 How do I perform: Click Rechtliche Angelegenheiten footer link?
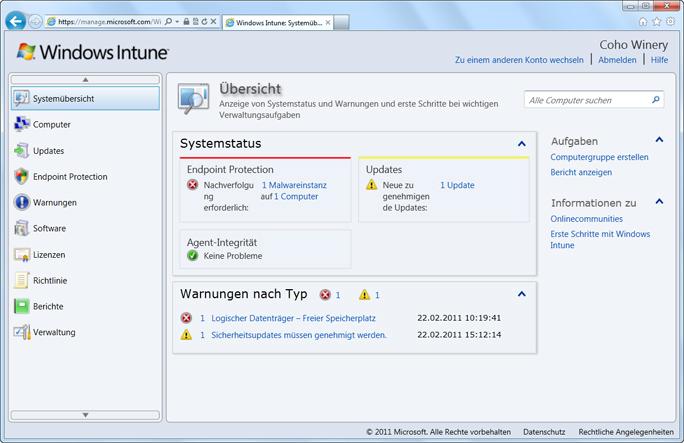point(626,432)
